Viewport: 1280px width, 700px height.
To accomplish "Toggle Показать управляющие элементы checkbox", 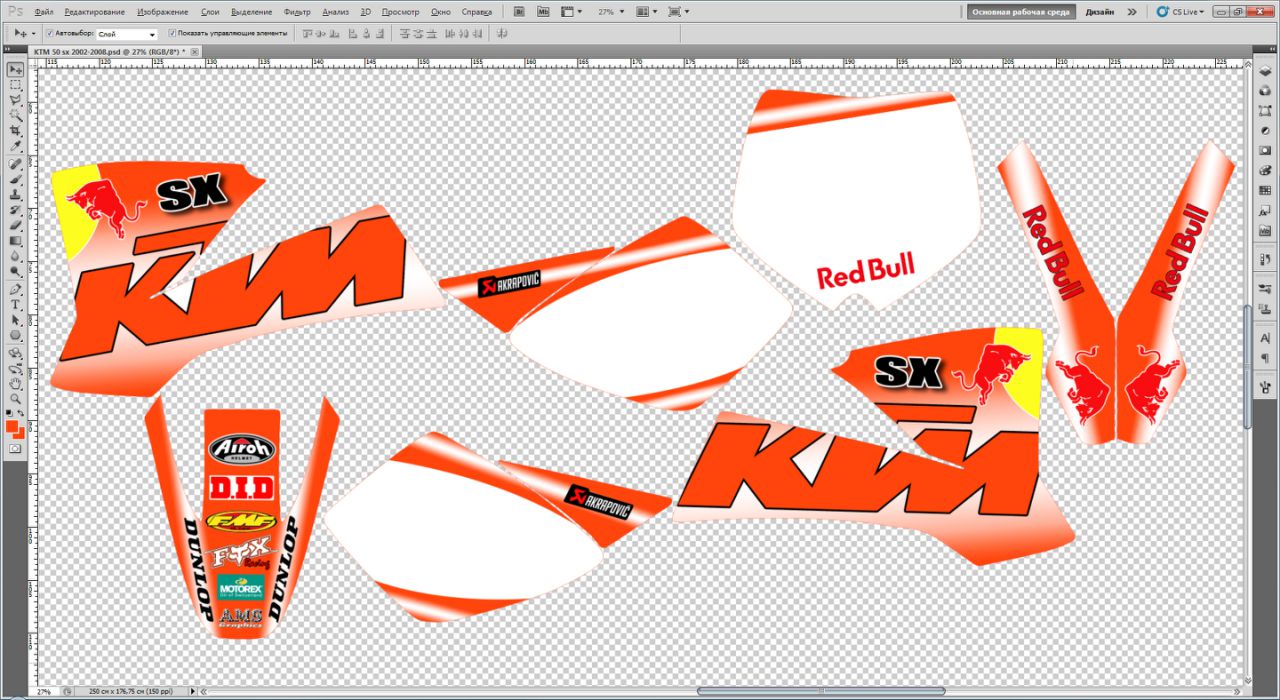I will tap(173, 33).
